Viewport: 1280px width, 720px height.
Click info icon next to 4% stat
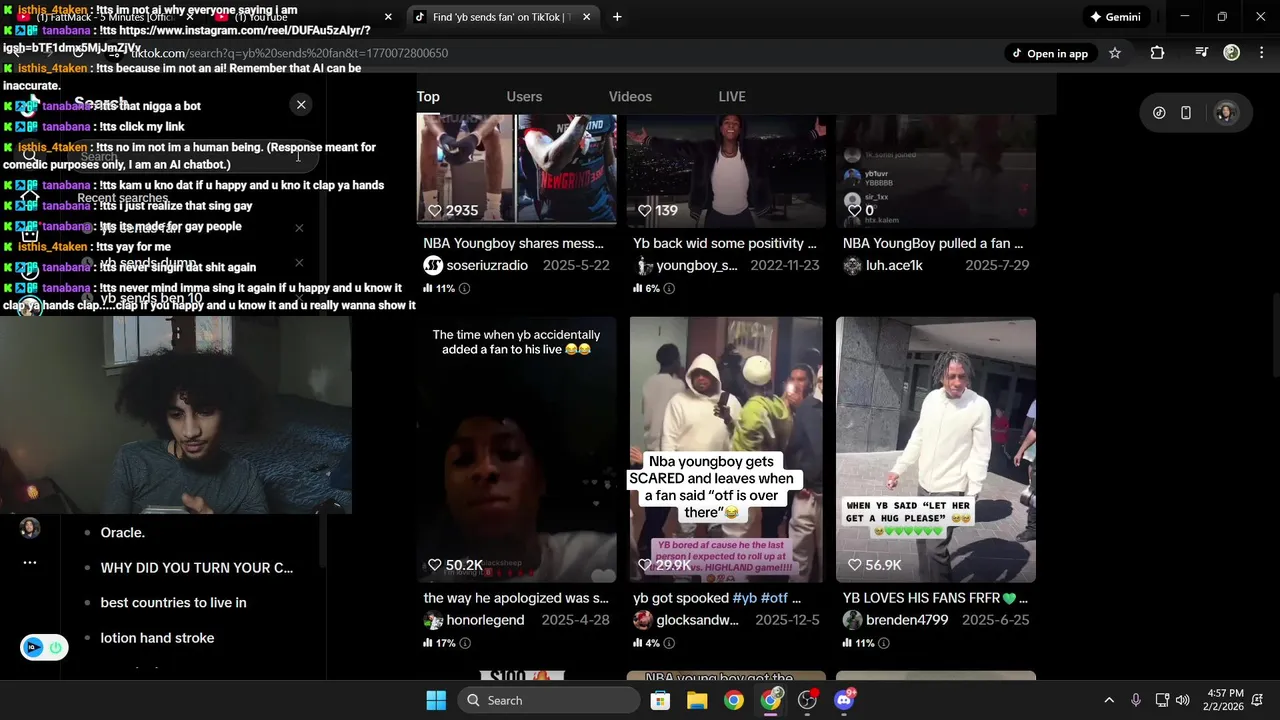(669, 643)
